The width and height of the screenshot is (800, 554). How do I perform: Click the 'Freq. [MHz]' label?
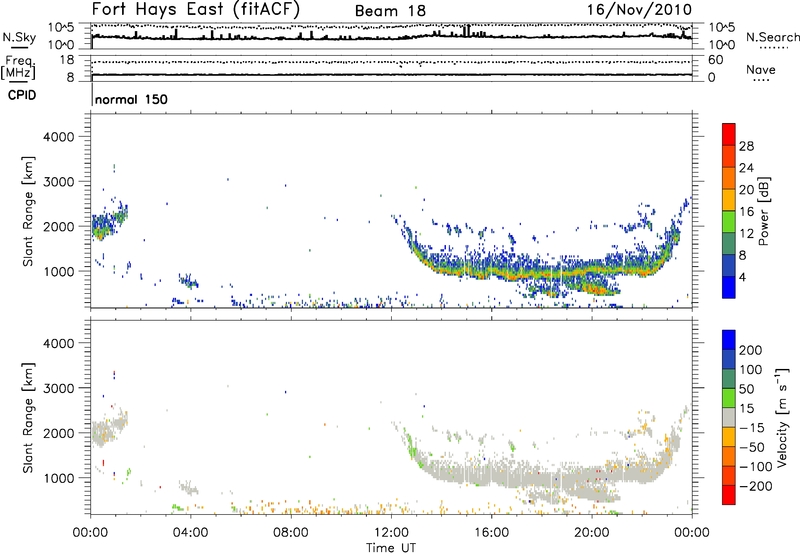(x=18, y=67)
